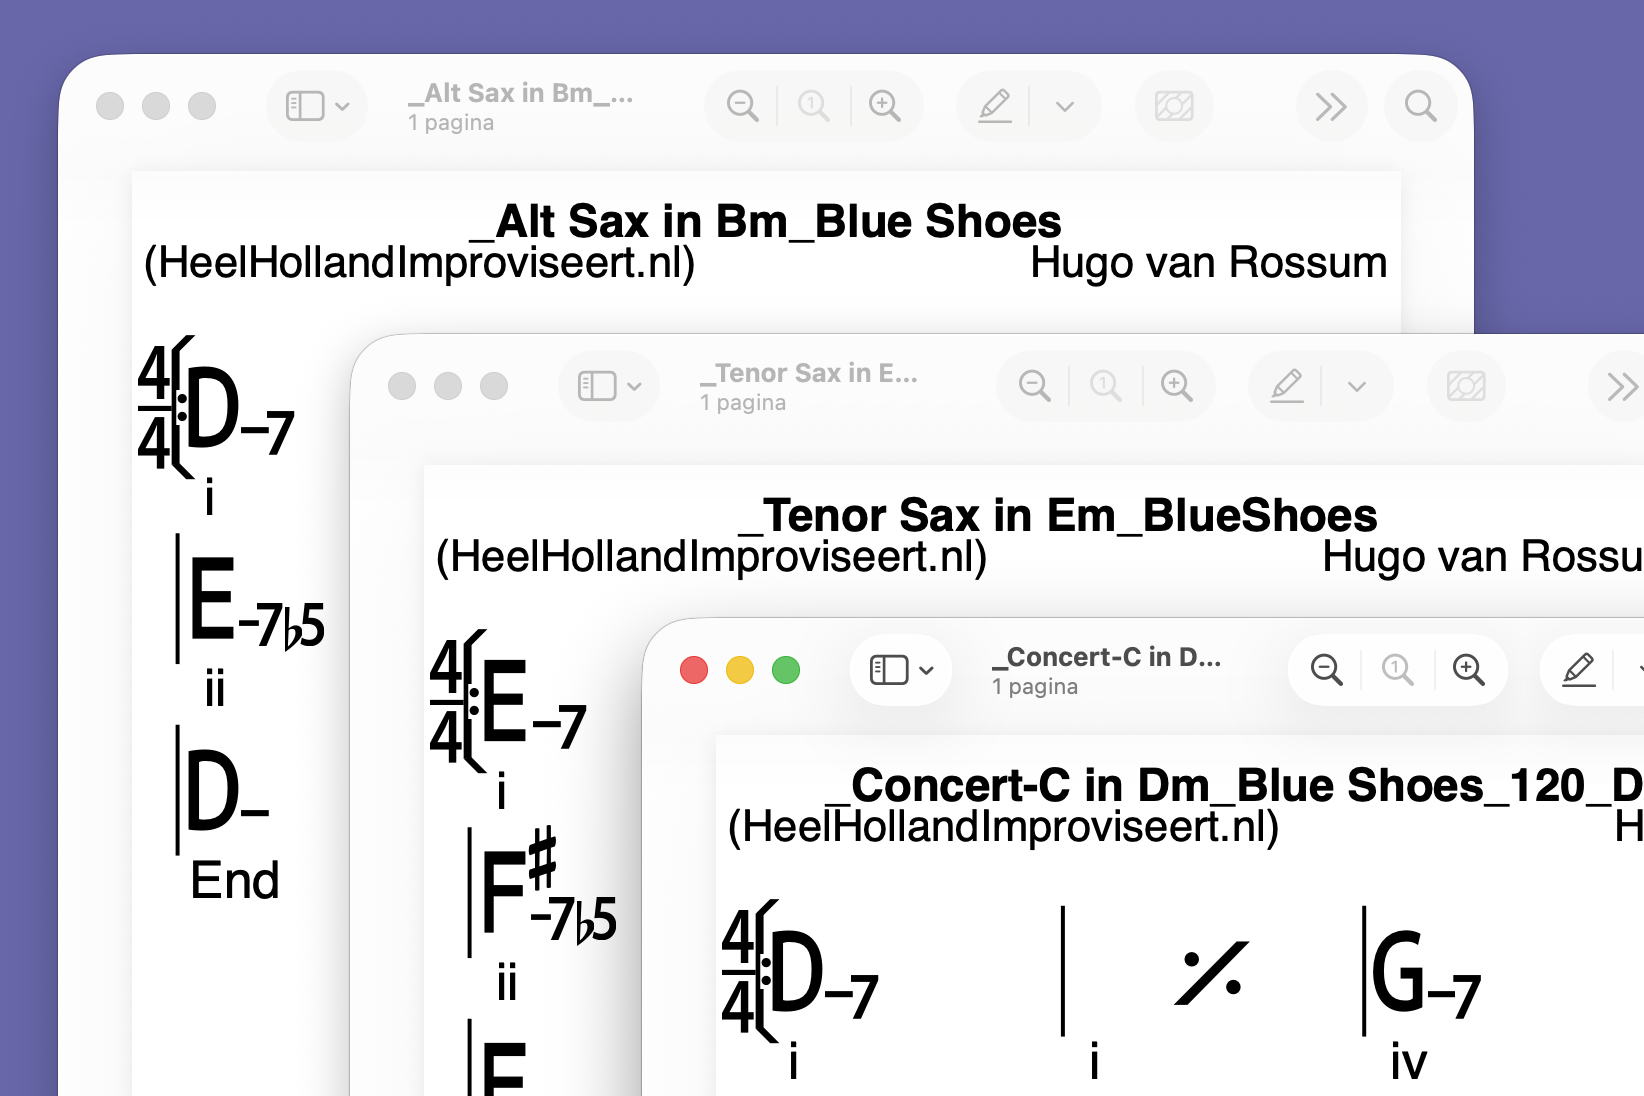This screenshot has height=1096, width=1644.
Task: Toggle sidebar in Alt Sax window
Action: (305, 106)
